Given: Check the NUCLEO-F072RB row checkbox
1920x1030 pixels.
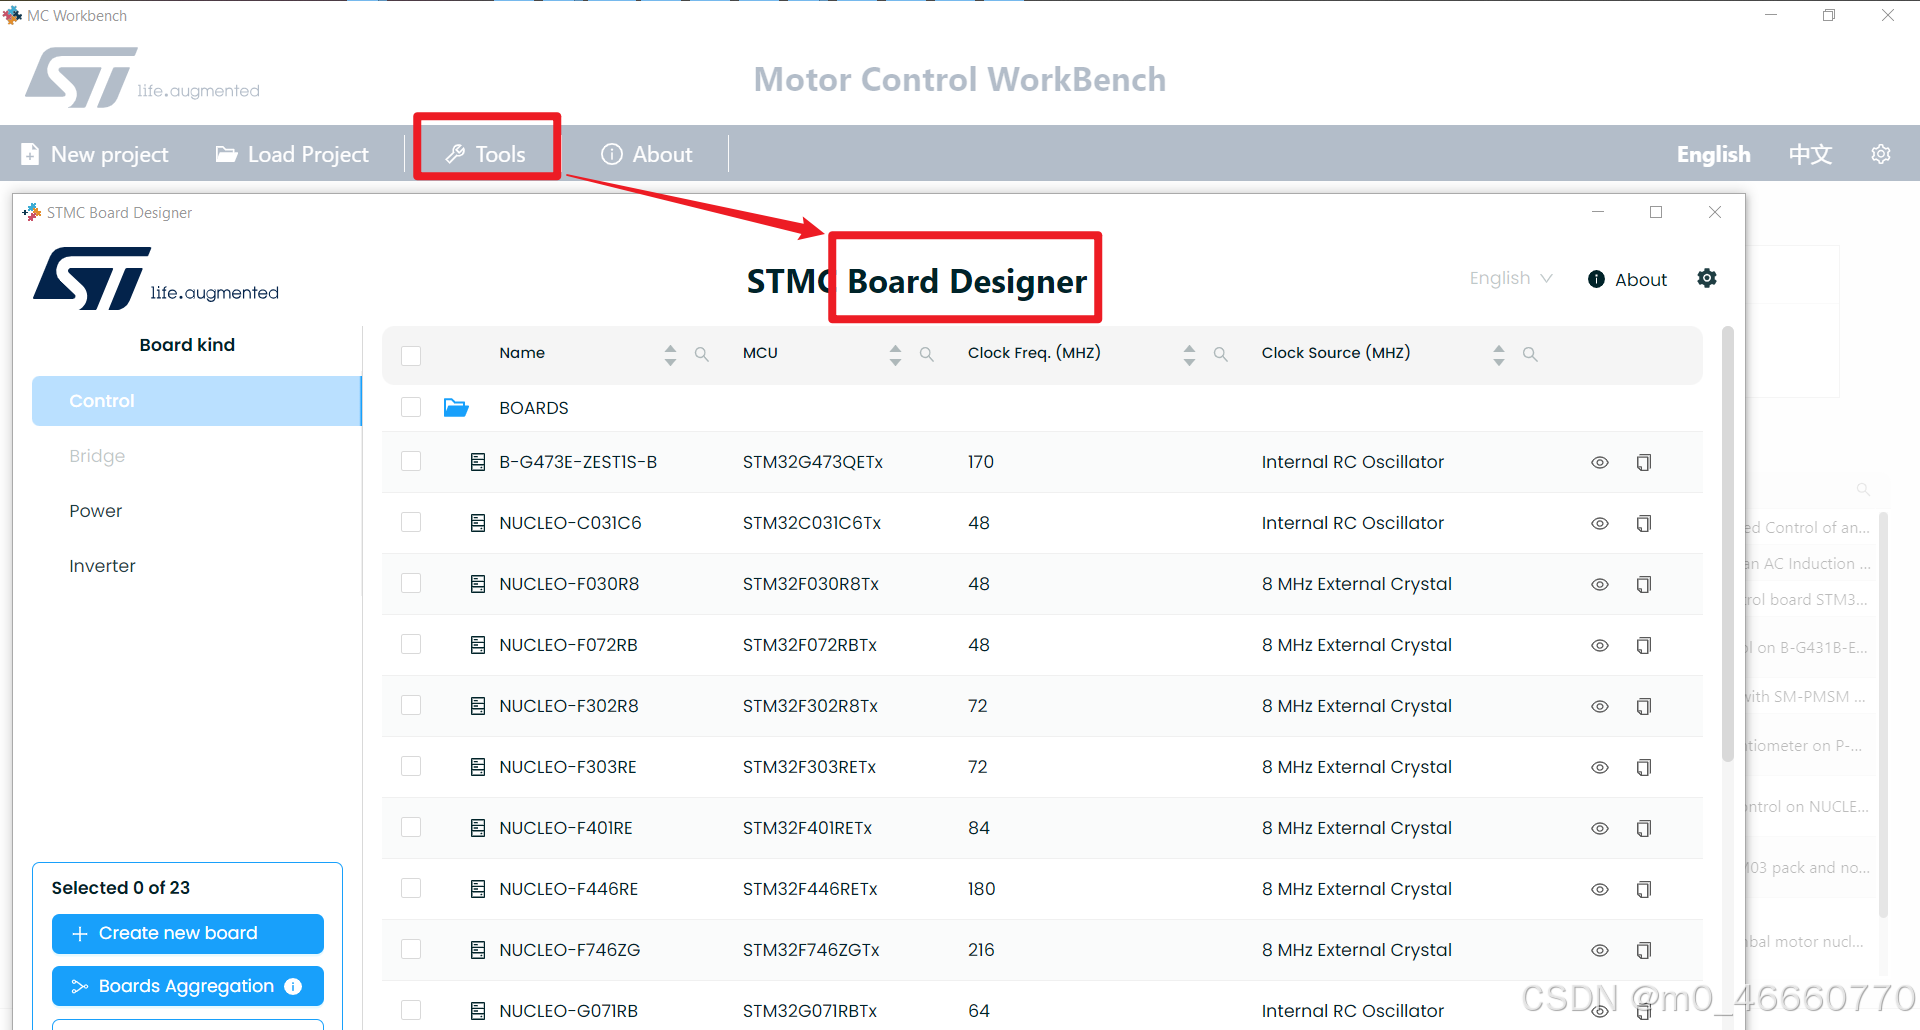Looking at the screenshot, I should tap(411, 644).
